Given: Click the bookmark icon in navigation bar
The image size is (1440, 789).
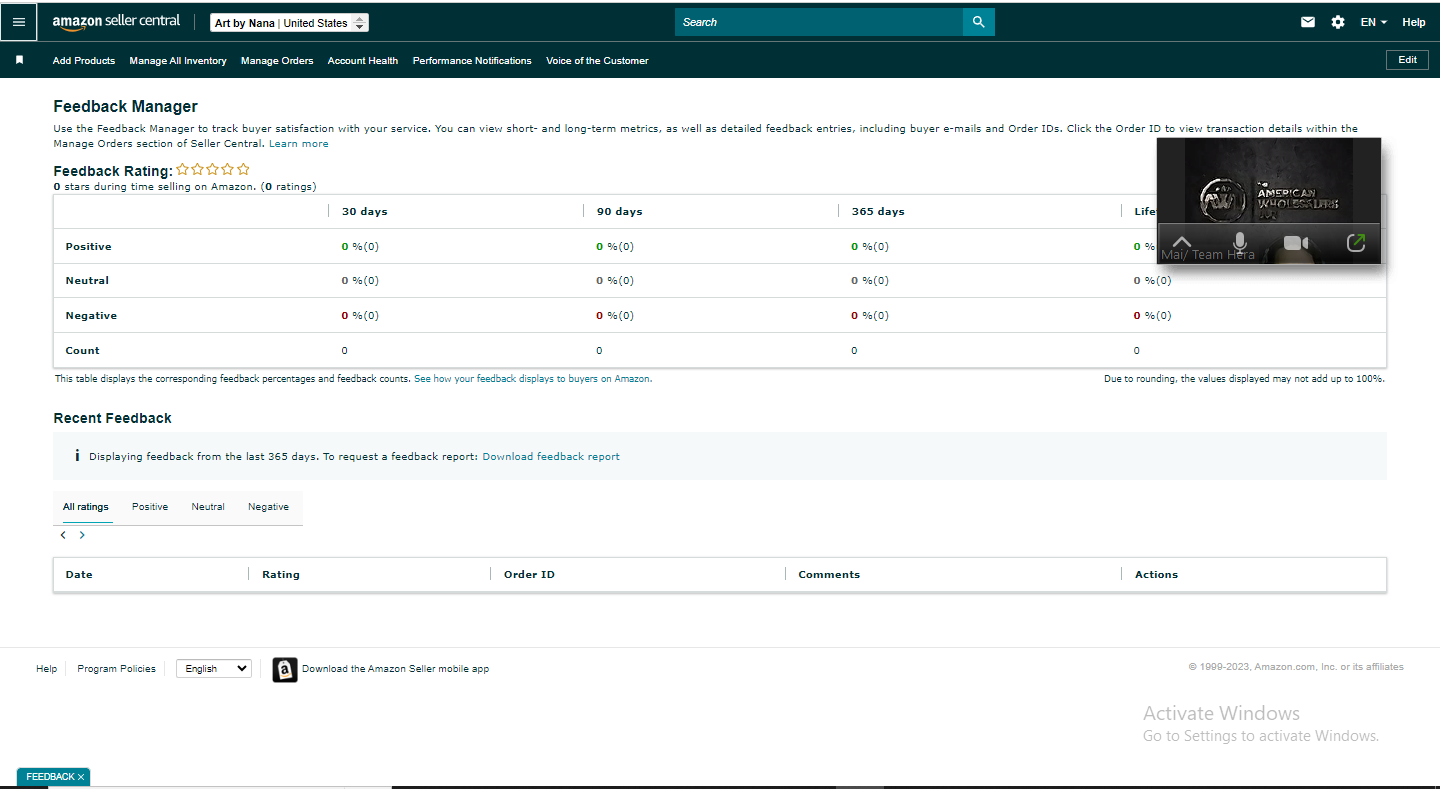Looking at the screenshot, I should [x=19, y=60].
